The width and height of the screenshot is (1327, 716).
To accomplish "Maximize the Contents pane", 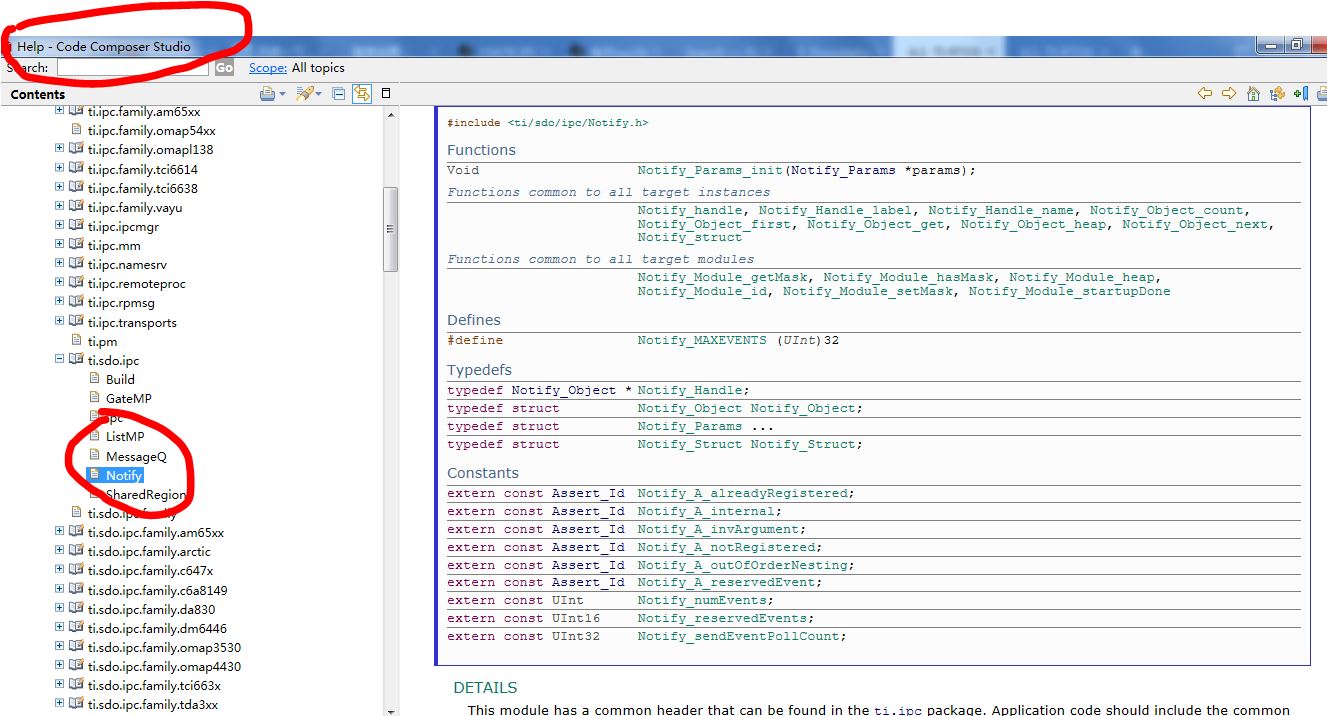I will click(x=386, y=94).
